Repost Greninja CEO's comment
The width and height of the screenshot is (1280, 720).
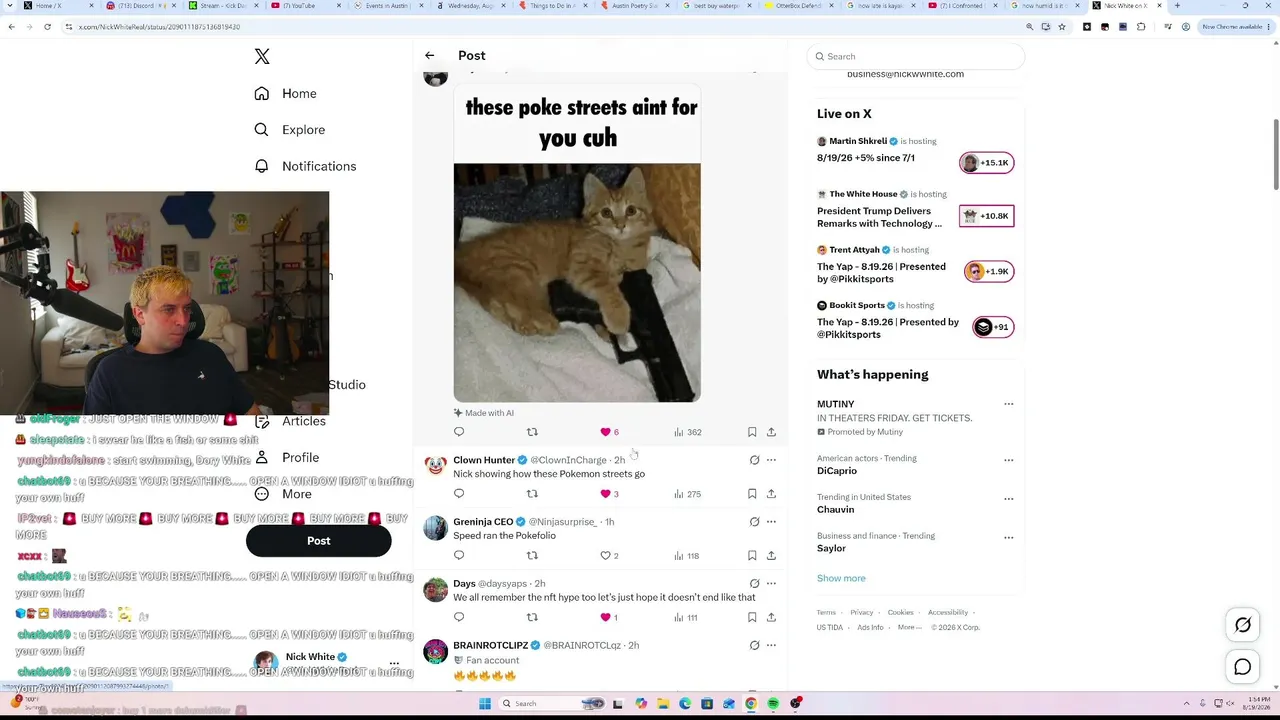pos(532,556)
